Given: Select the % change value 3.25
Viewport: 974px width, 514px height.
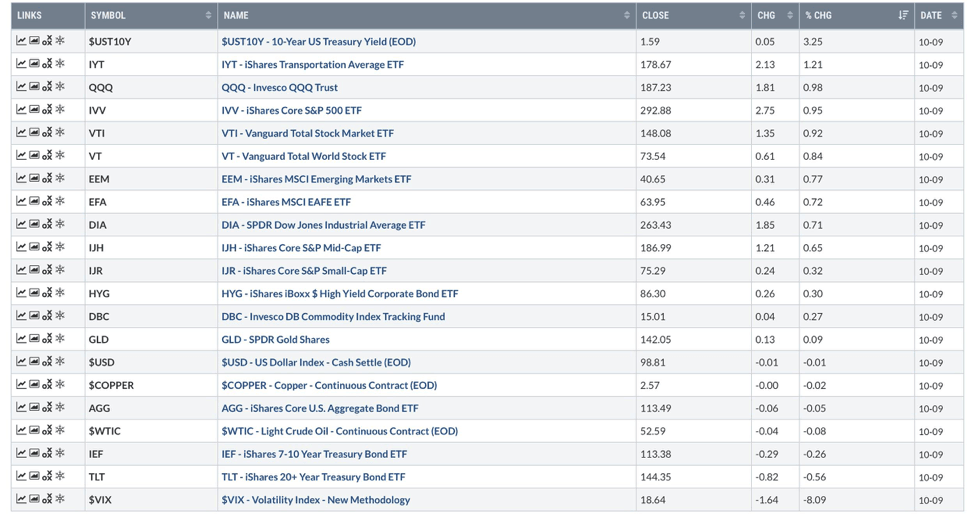Looking at the screenshot, I should click(x=812, y=42).
